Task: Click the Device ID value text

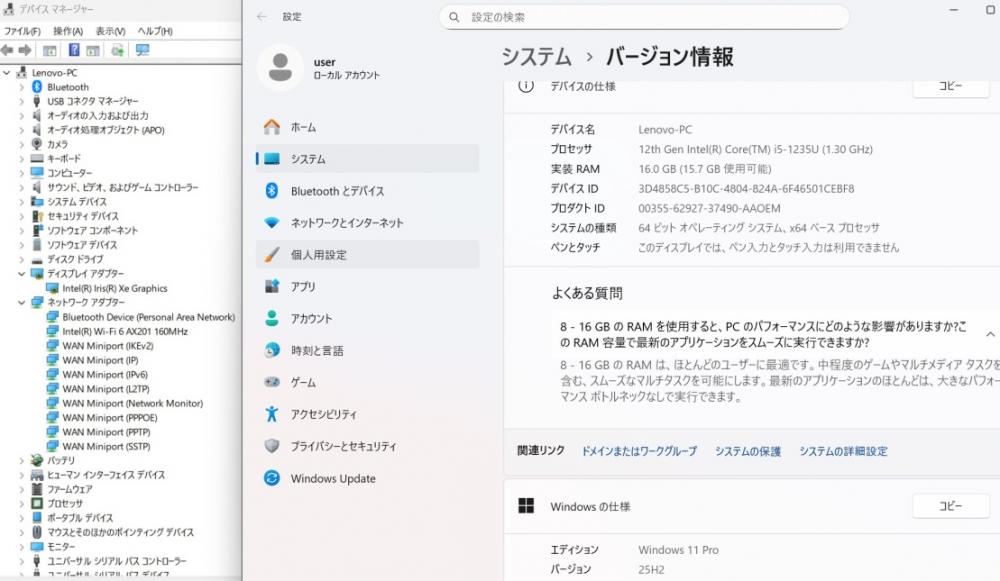Action: pos(746,189)
